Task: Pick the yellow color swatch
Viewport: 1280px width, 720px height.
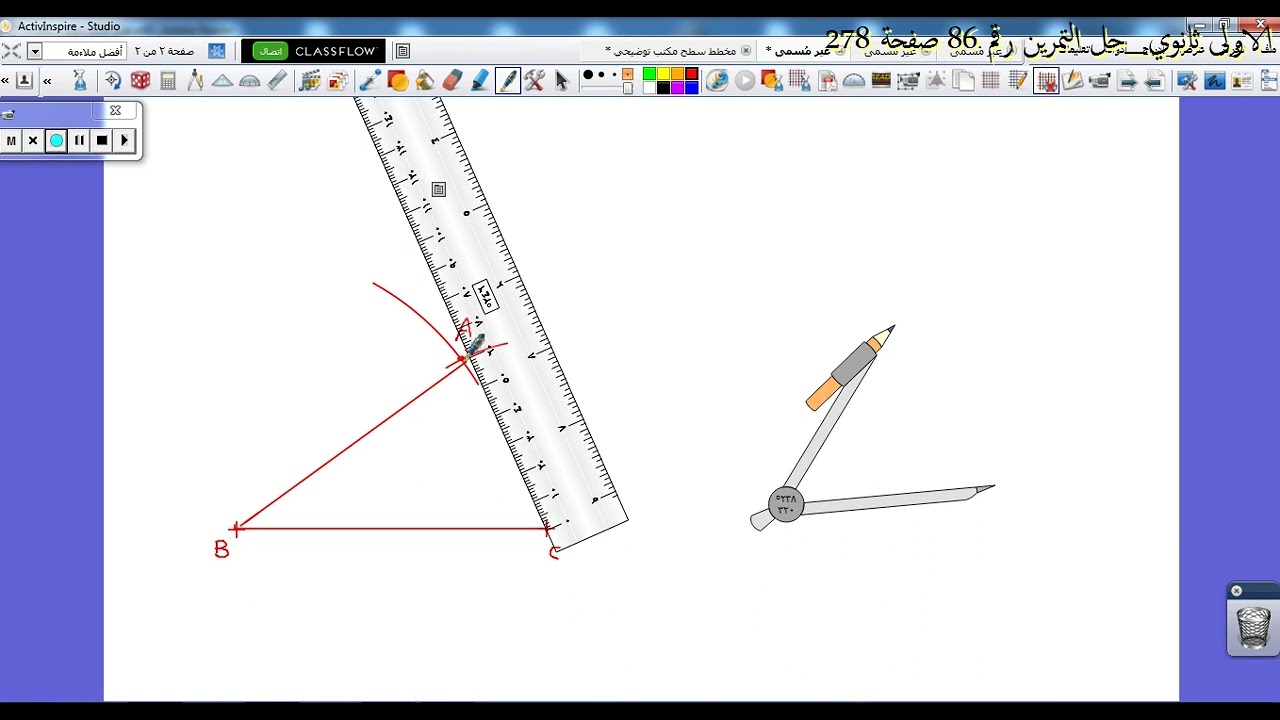Action: pos(663,74)
